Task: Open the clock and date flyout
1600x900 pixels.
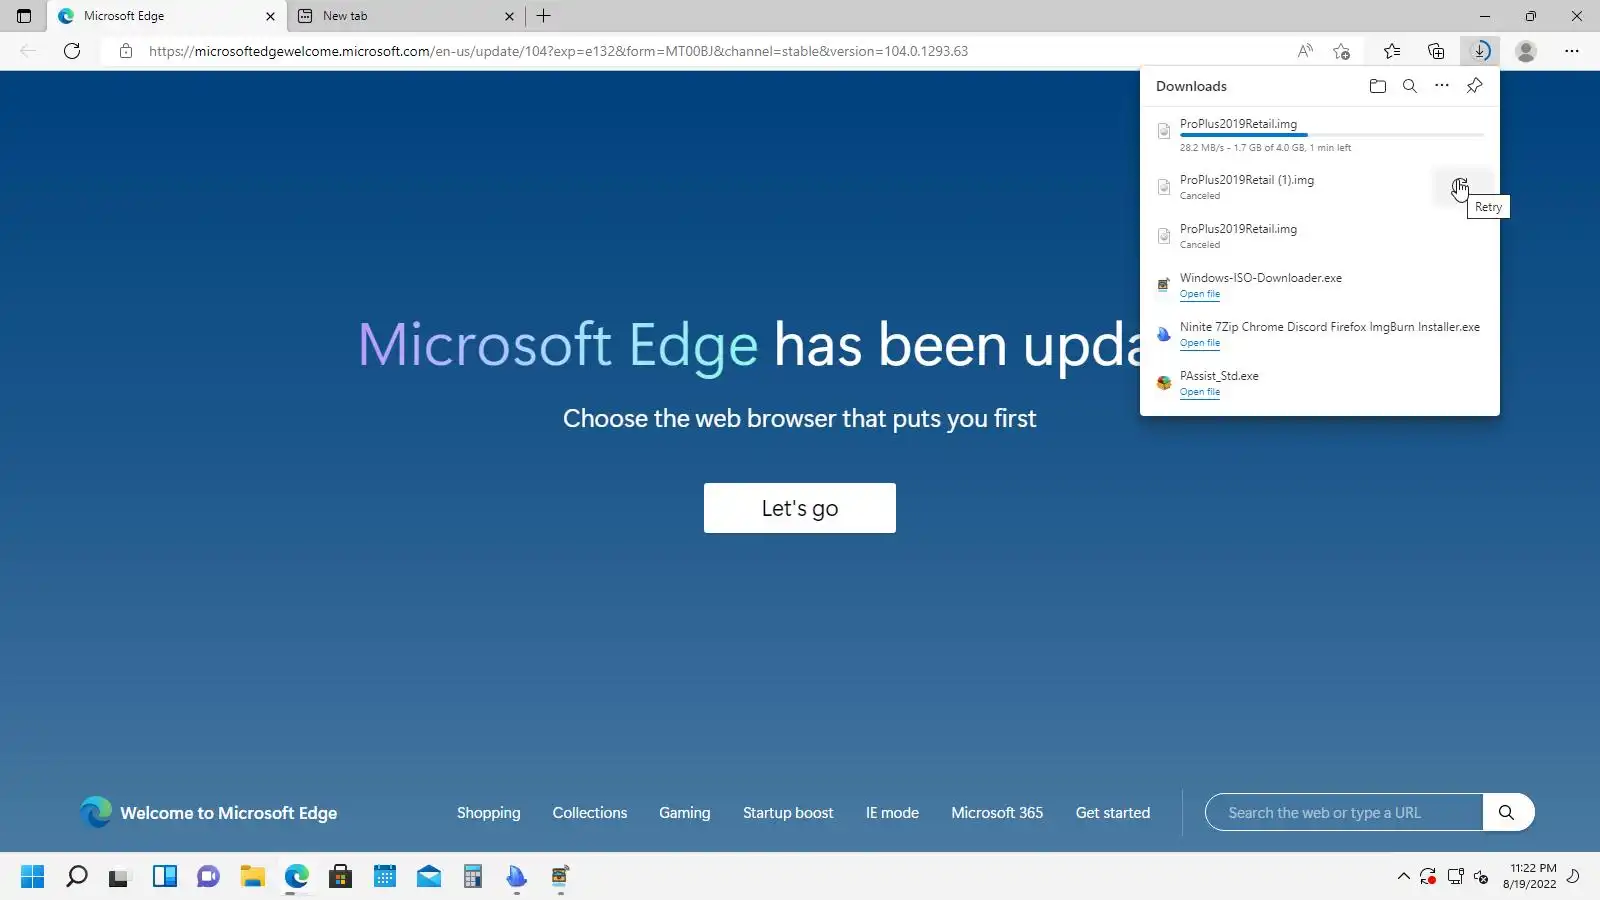Action: click(1532, 876)
